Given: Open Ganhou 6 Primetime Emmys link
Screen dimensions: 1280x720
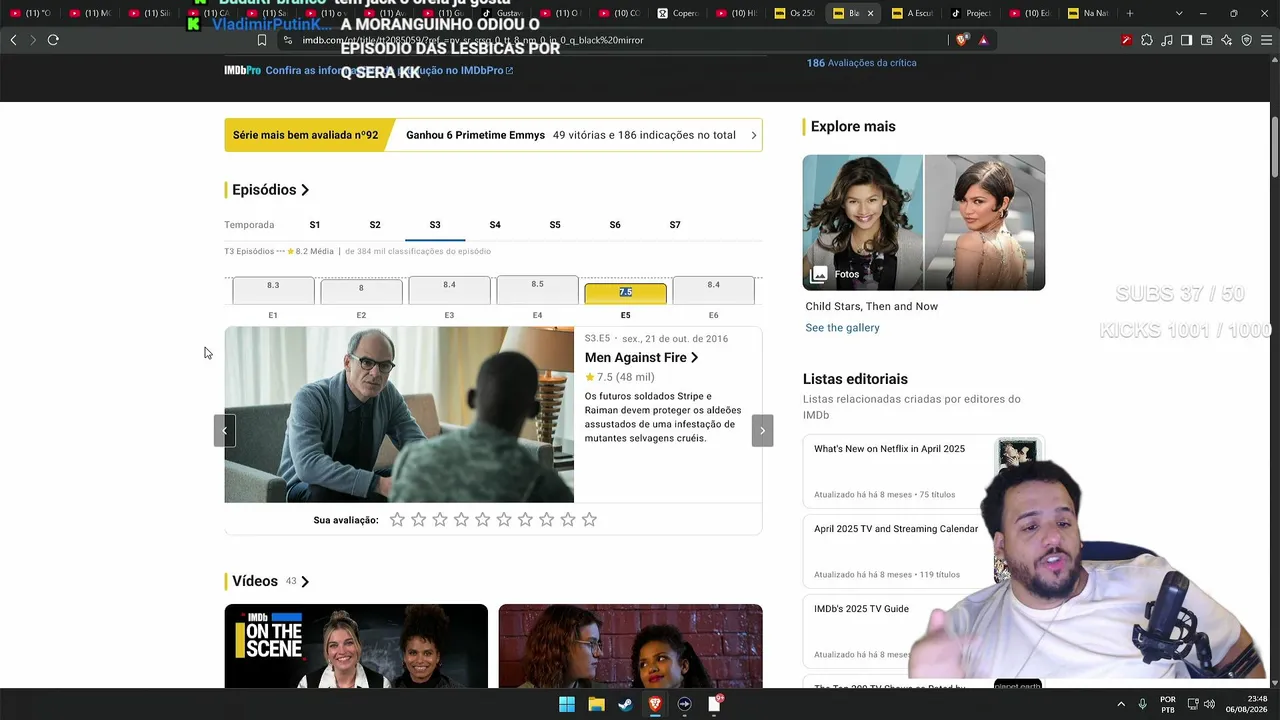Looking at the screenshot, I should click(x=476, y=135).
